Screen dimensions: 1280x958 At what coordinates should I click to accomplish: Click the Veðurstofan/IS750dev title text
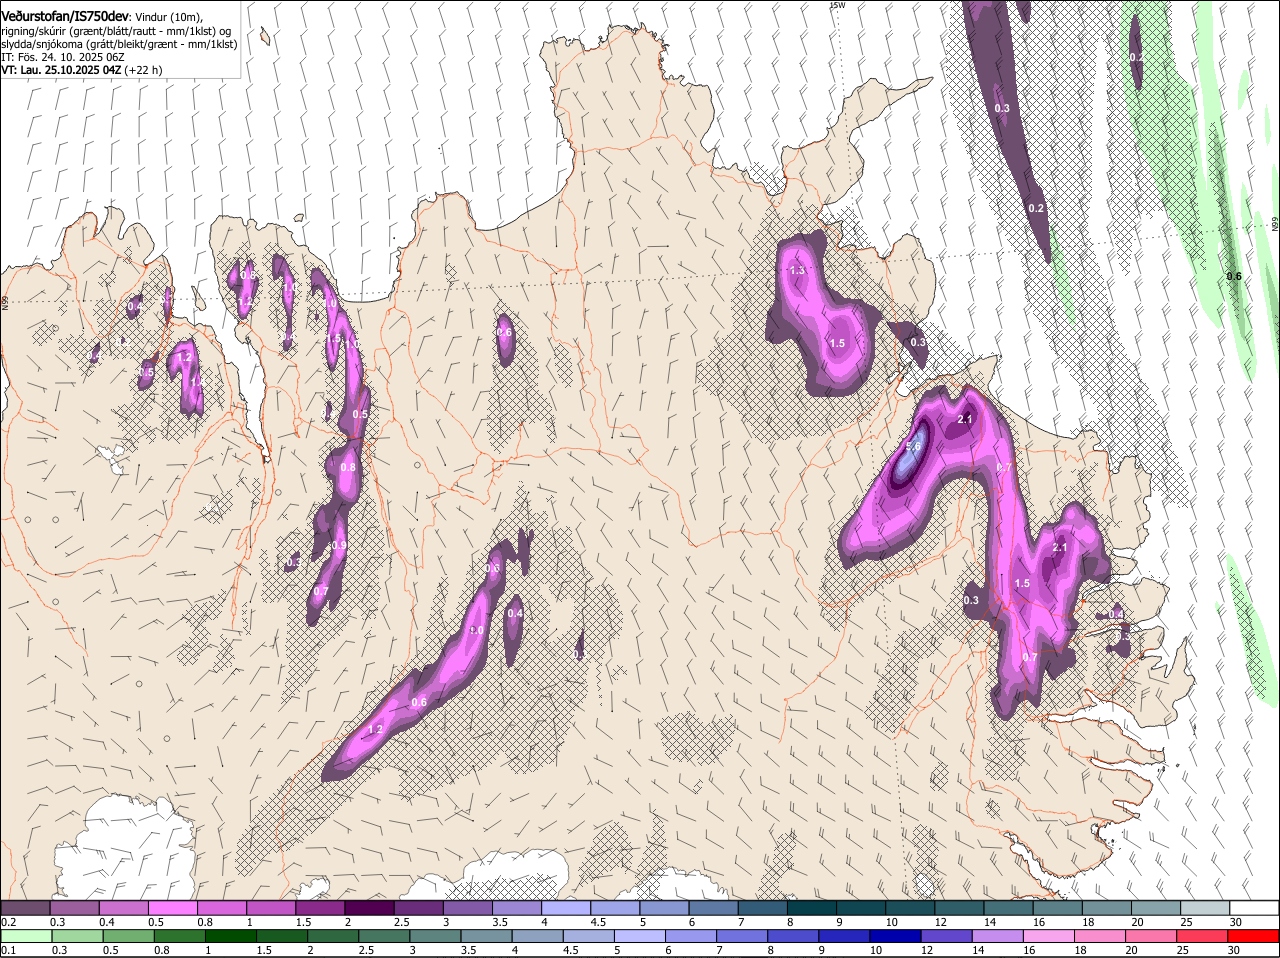click(x=65, y=17)
